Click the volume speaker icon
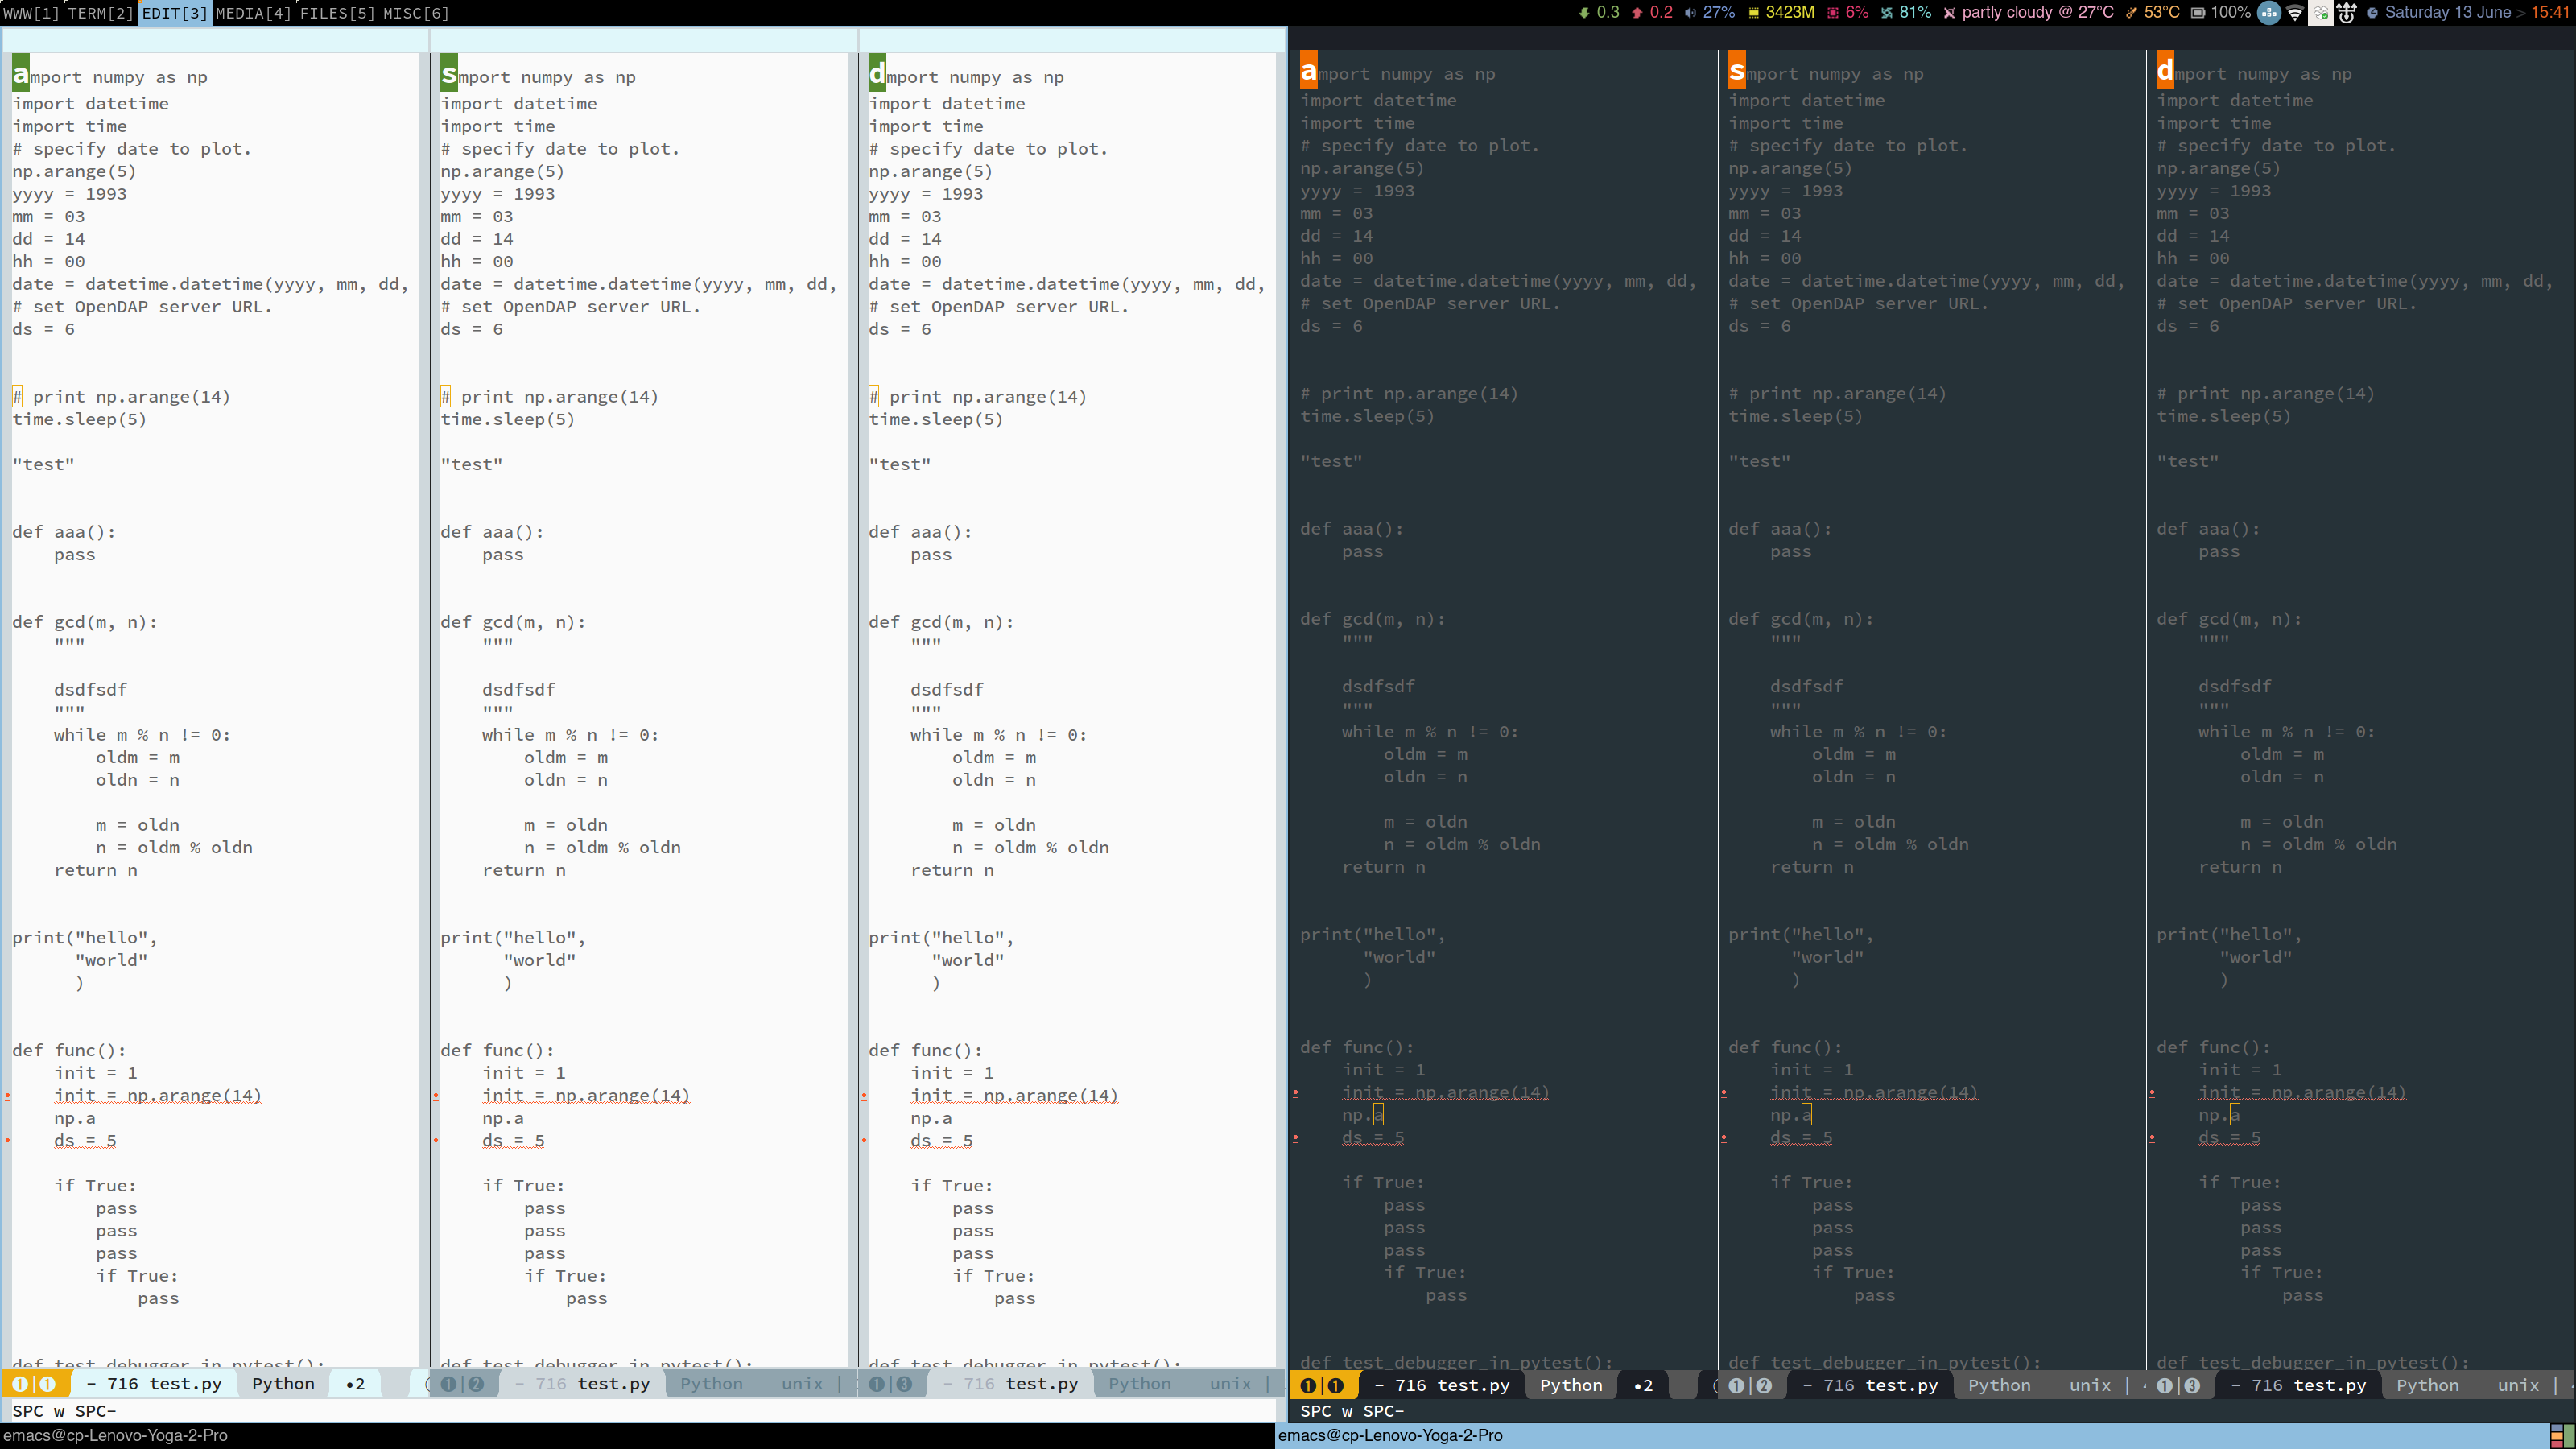 pos(1690,13)
